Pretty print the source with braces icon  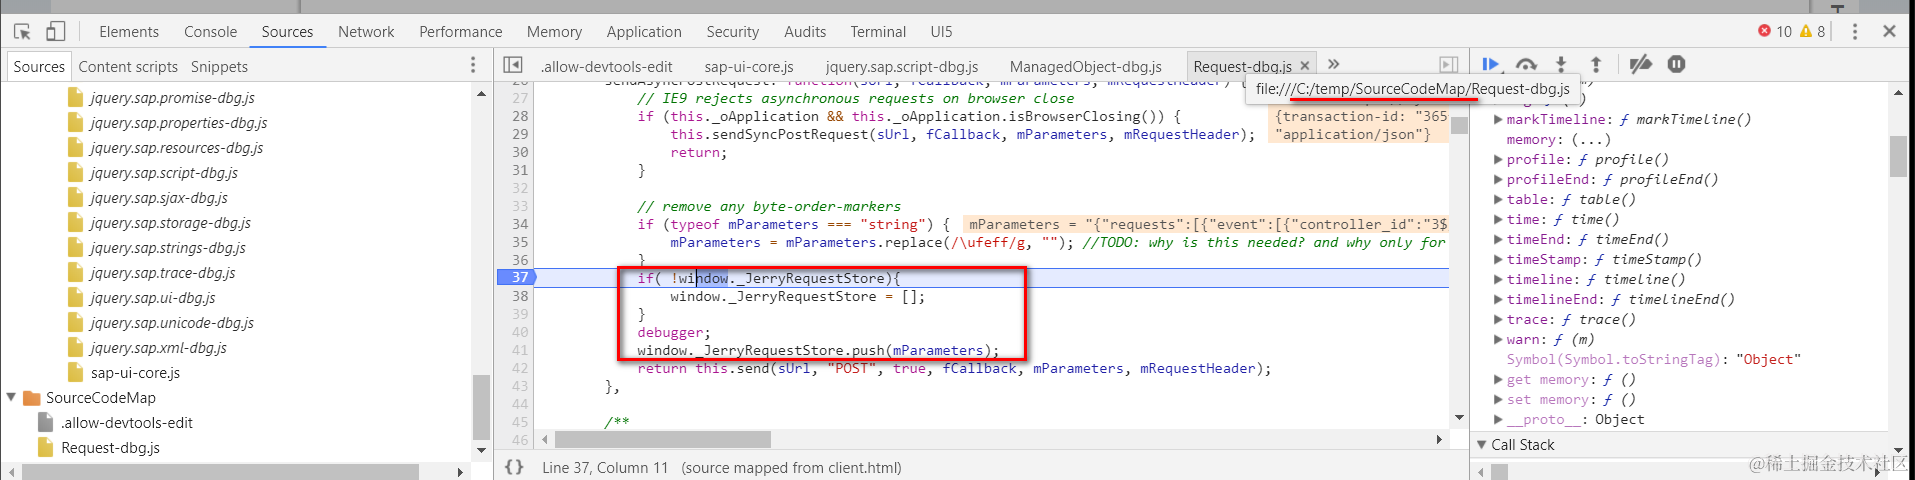click(x=514, y=467)
